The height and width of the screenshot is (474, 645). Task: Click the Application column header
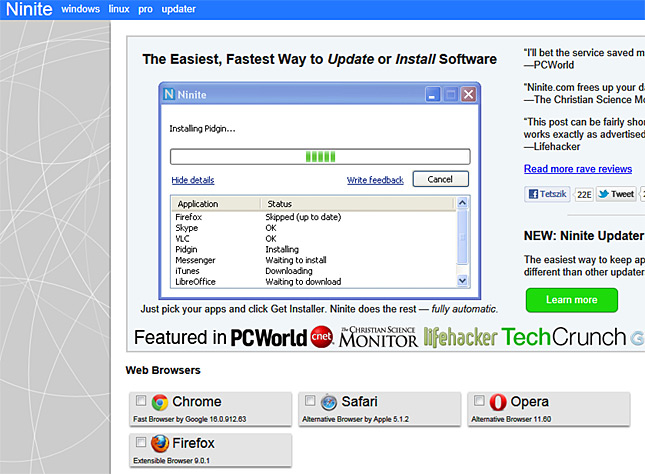216,204
